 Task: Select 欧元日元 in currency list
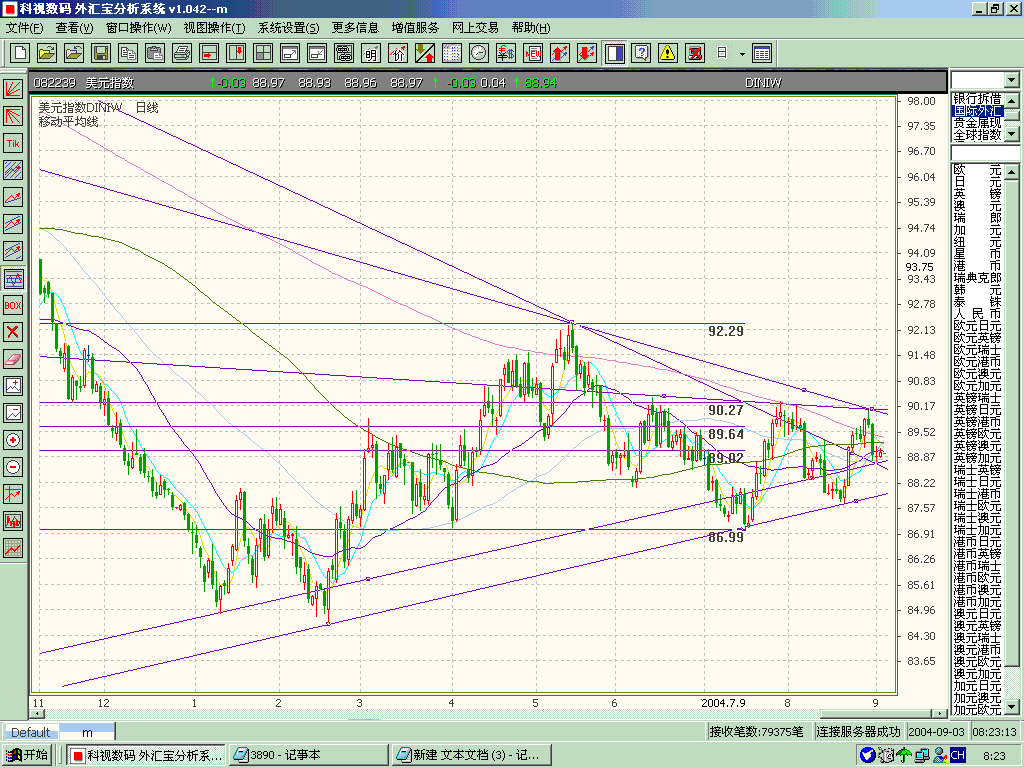click(x=977, y=325)
